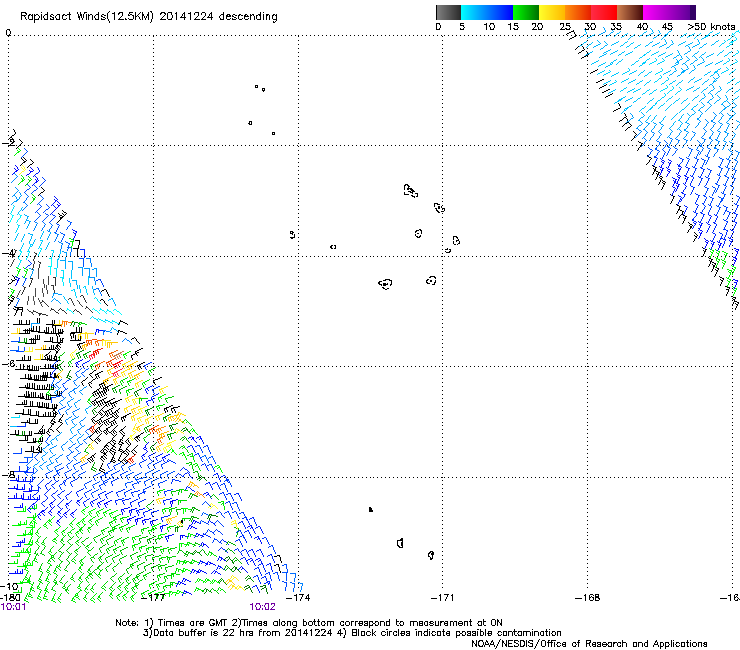Click the red 30-35 knots color band

click(x=604, y=12)
